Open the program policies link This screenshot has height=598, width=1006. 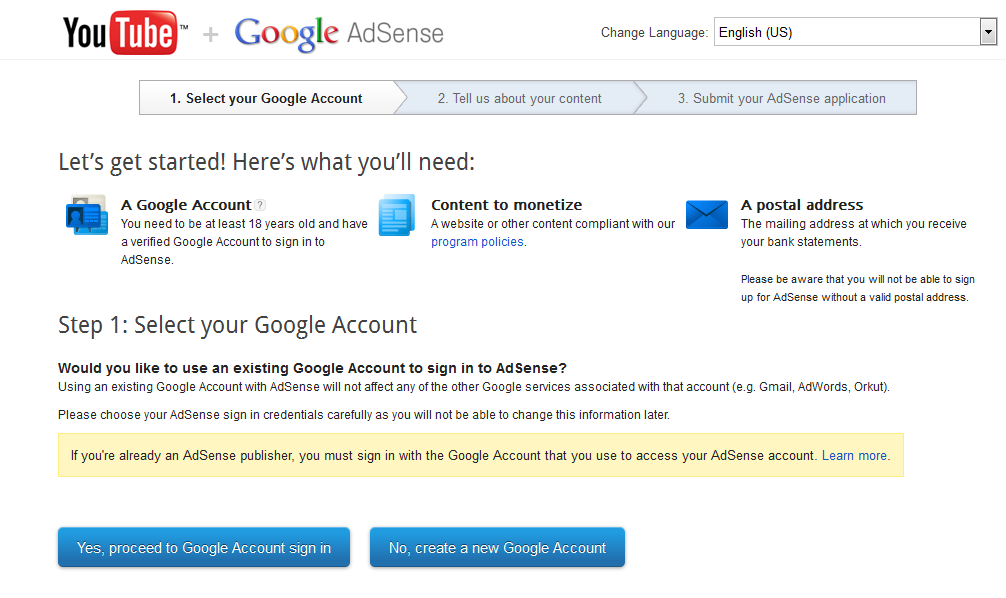(x=475, y=240)
